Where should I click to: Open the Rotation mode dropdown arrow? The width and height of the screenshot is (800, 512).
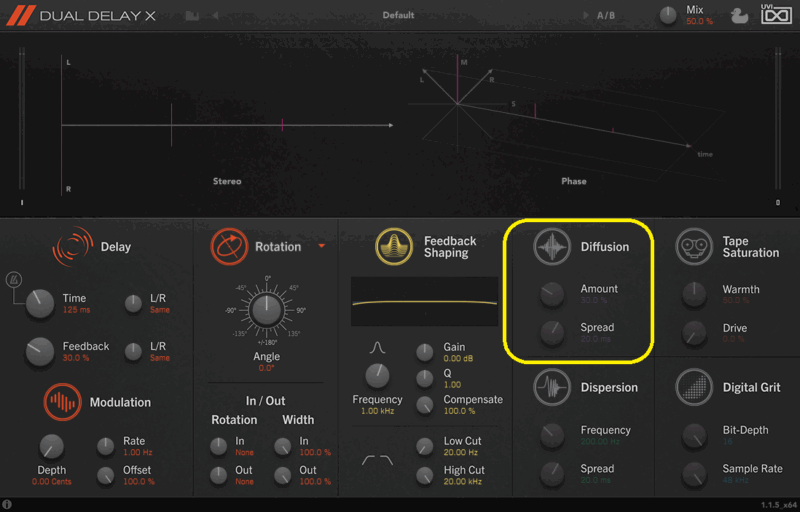click(x=322, y=246)
